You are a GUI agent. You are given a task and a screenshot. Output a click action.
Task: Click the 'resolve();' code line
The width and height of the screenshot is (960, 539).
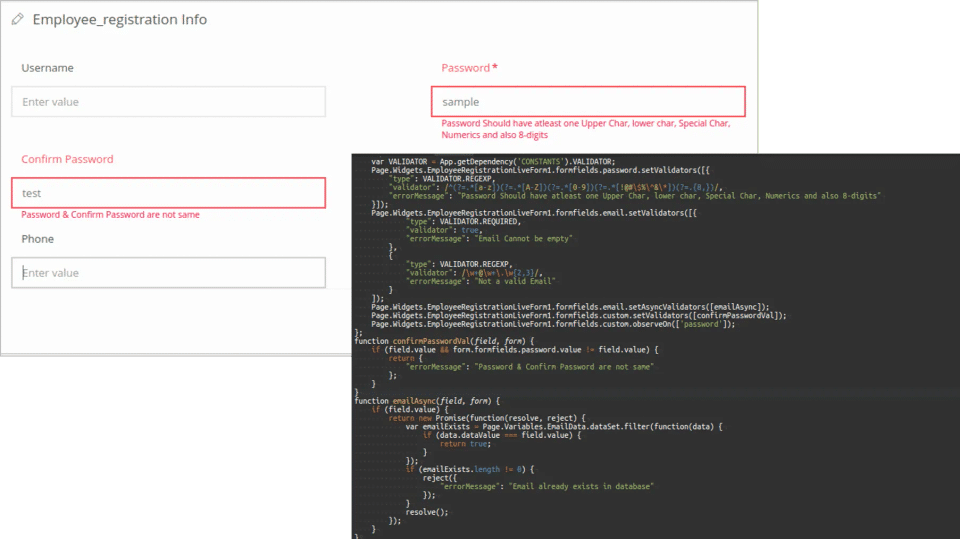427,512
